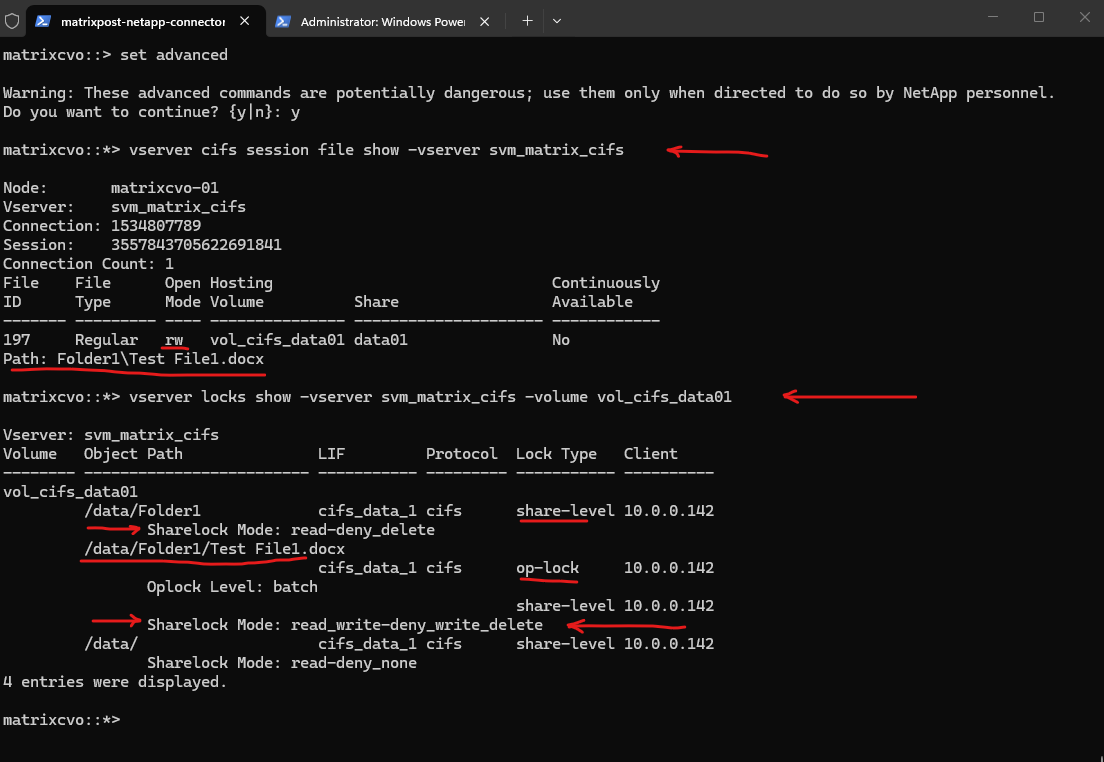The image size is (1104, 762).
Task: Click file ID '197' in the table
Action: [17, 340]
